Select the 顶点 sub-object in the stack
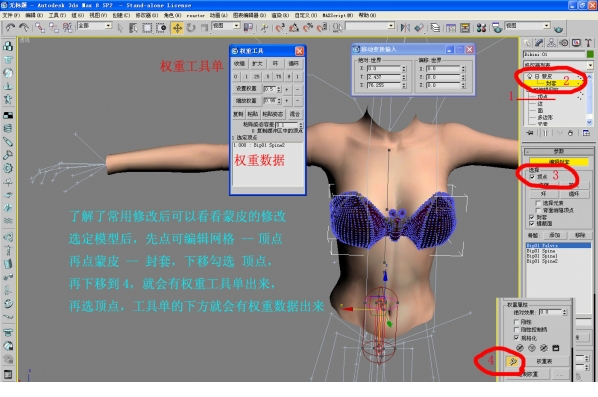The height and width of the screenshot is (397, 598). click(543, 96)
